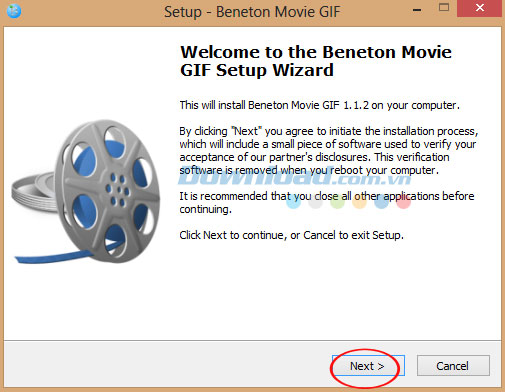This screenshot has width=505, height=392.
Task: Click the 'Setup - Beneton Movie GIF' title bar
Action: [252, 12]
